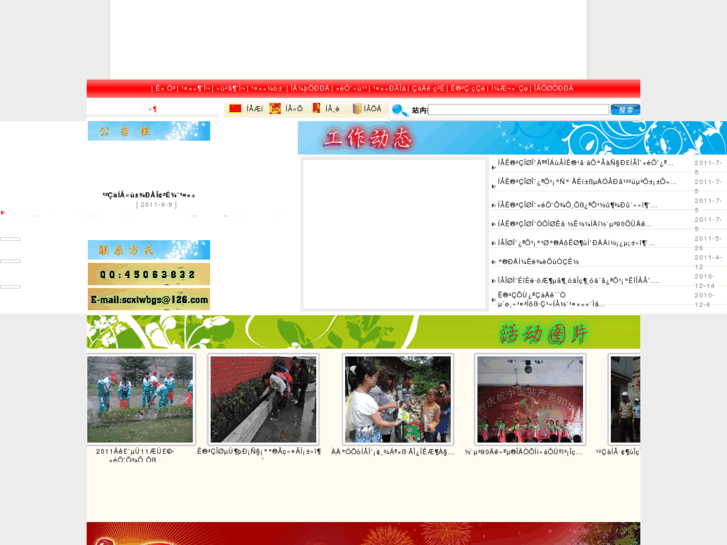This screenshot has height=545, width=727.
Task: Open the news item dated 2010-12-14
Action: pos(578,280)
